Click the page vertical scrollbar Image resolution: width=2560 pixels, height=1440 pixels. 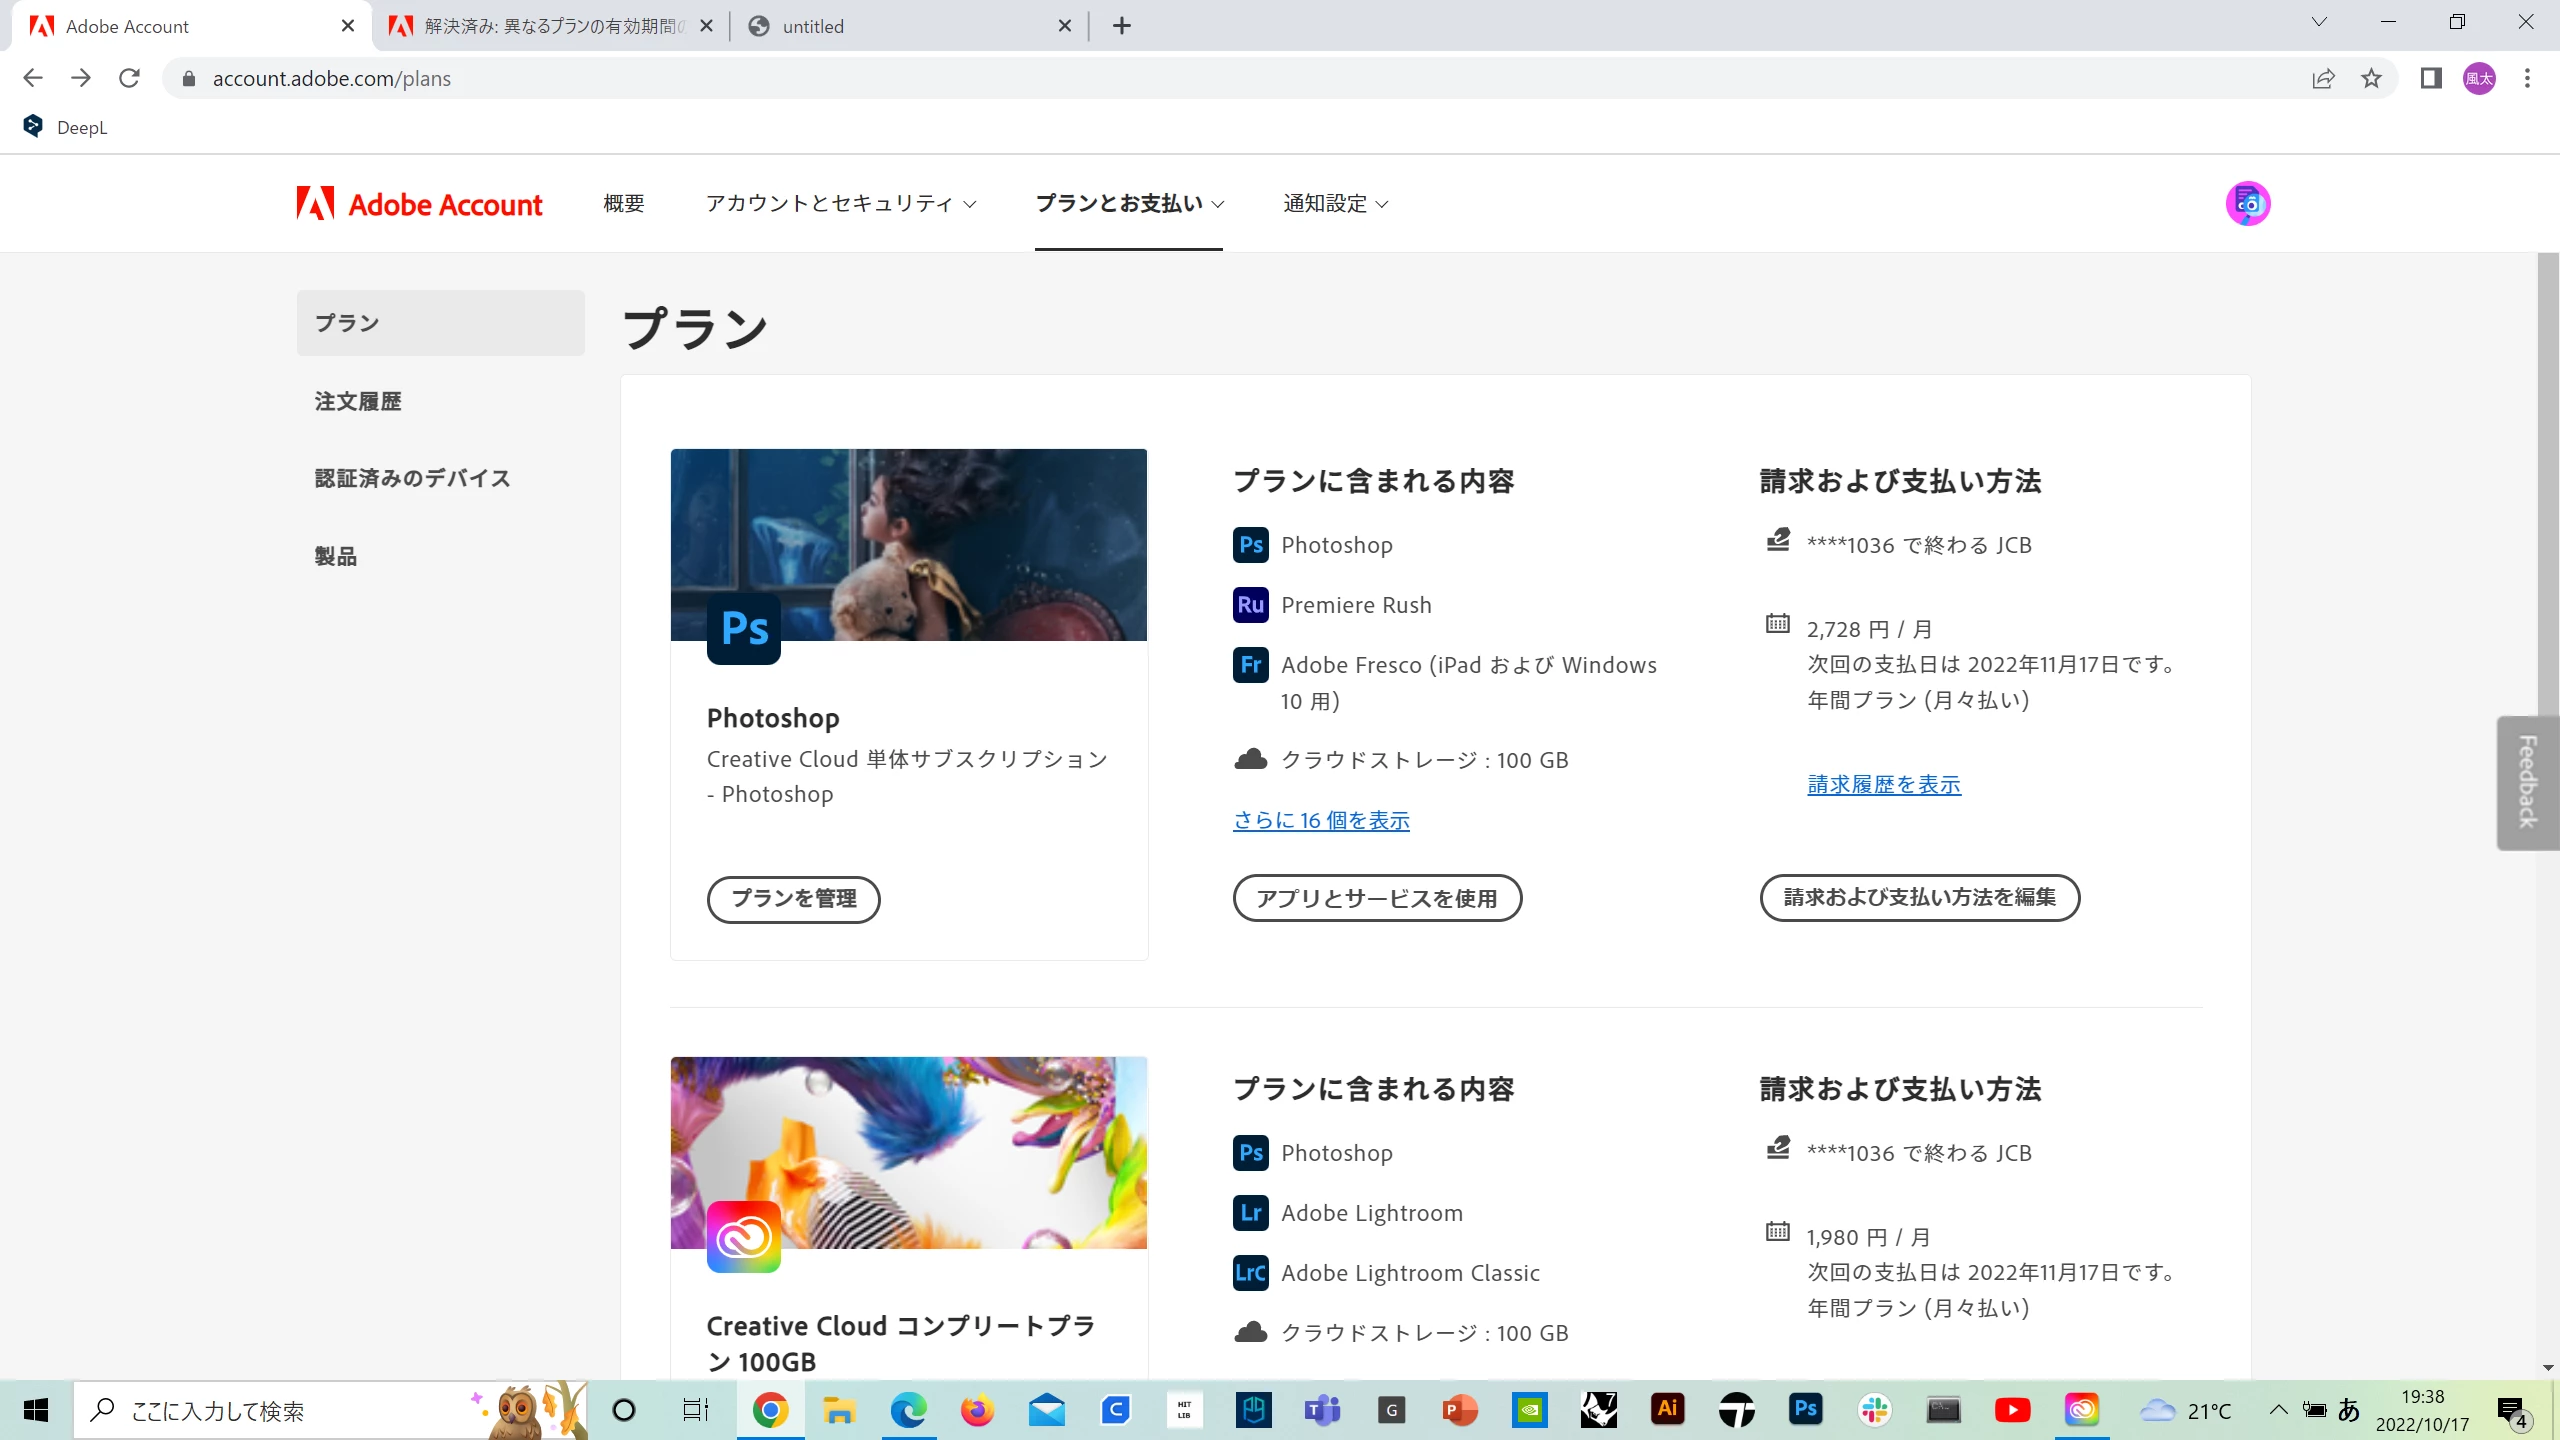2547,480
